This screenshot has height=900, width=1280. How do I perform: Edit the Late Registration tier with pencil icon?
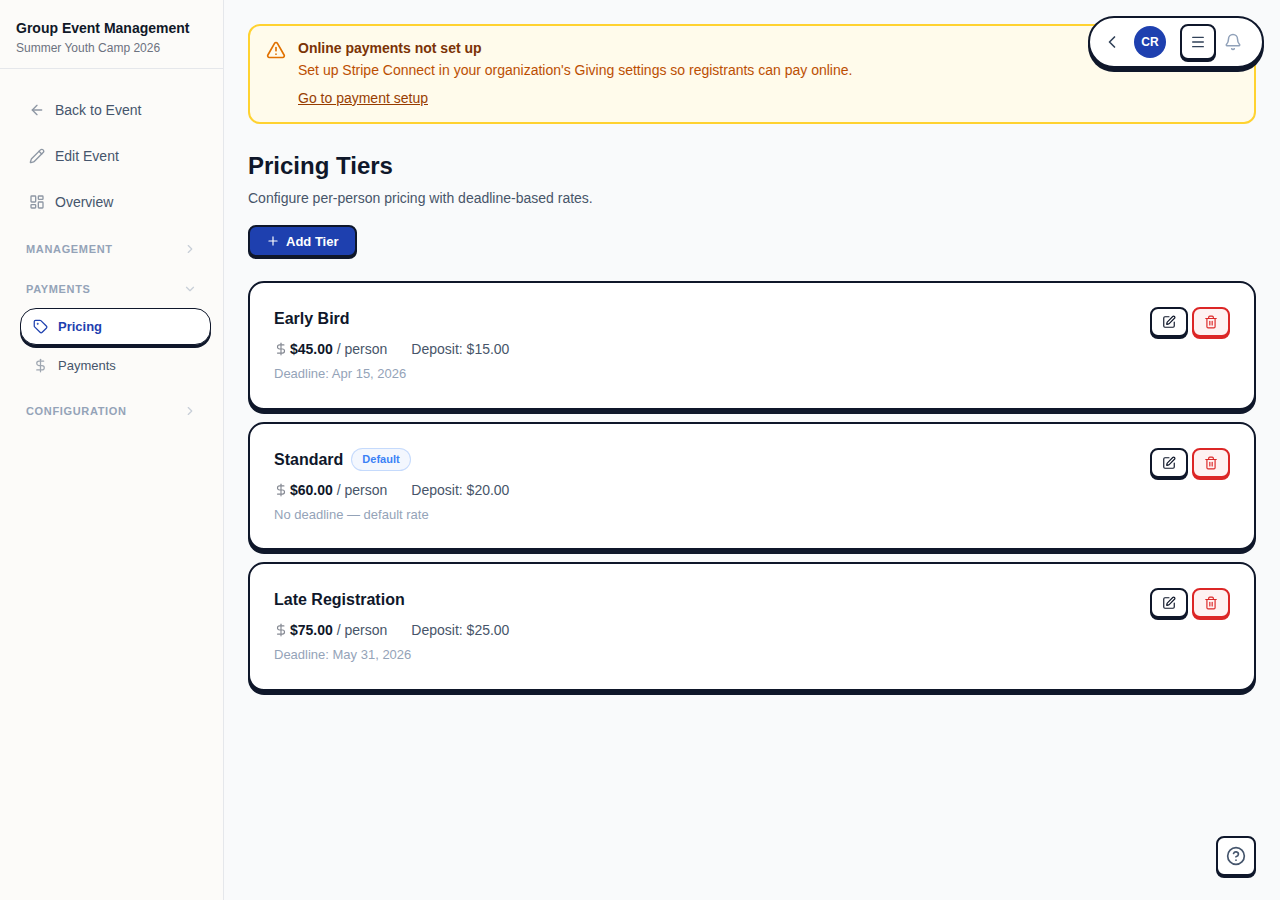pos(1168,603)
